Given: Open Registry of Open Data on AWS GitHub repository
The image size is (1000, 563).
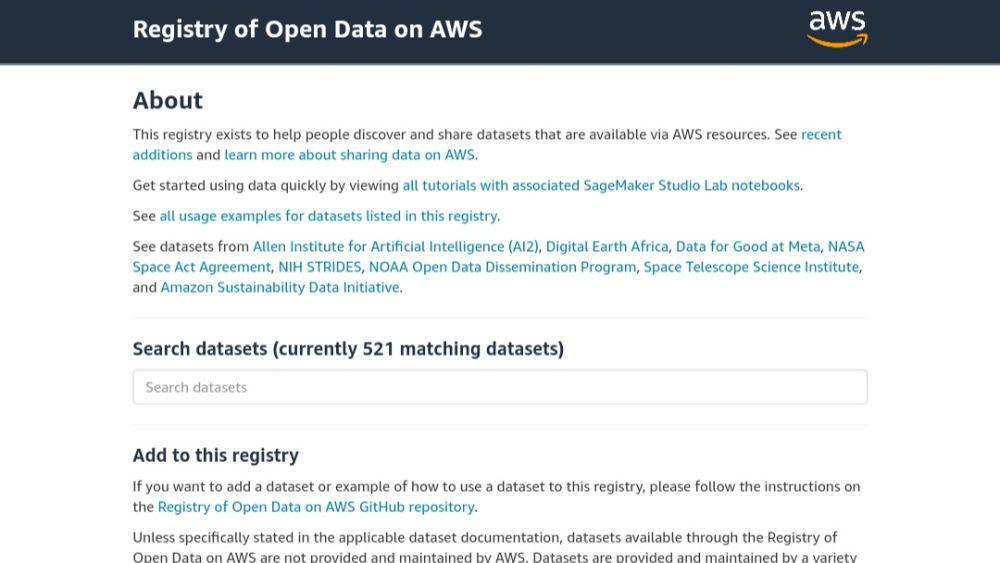Looking at the screenshot, I should click(x=316, y=507).
